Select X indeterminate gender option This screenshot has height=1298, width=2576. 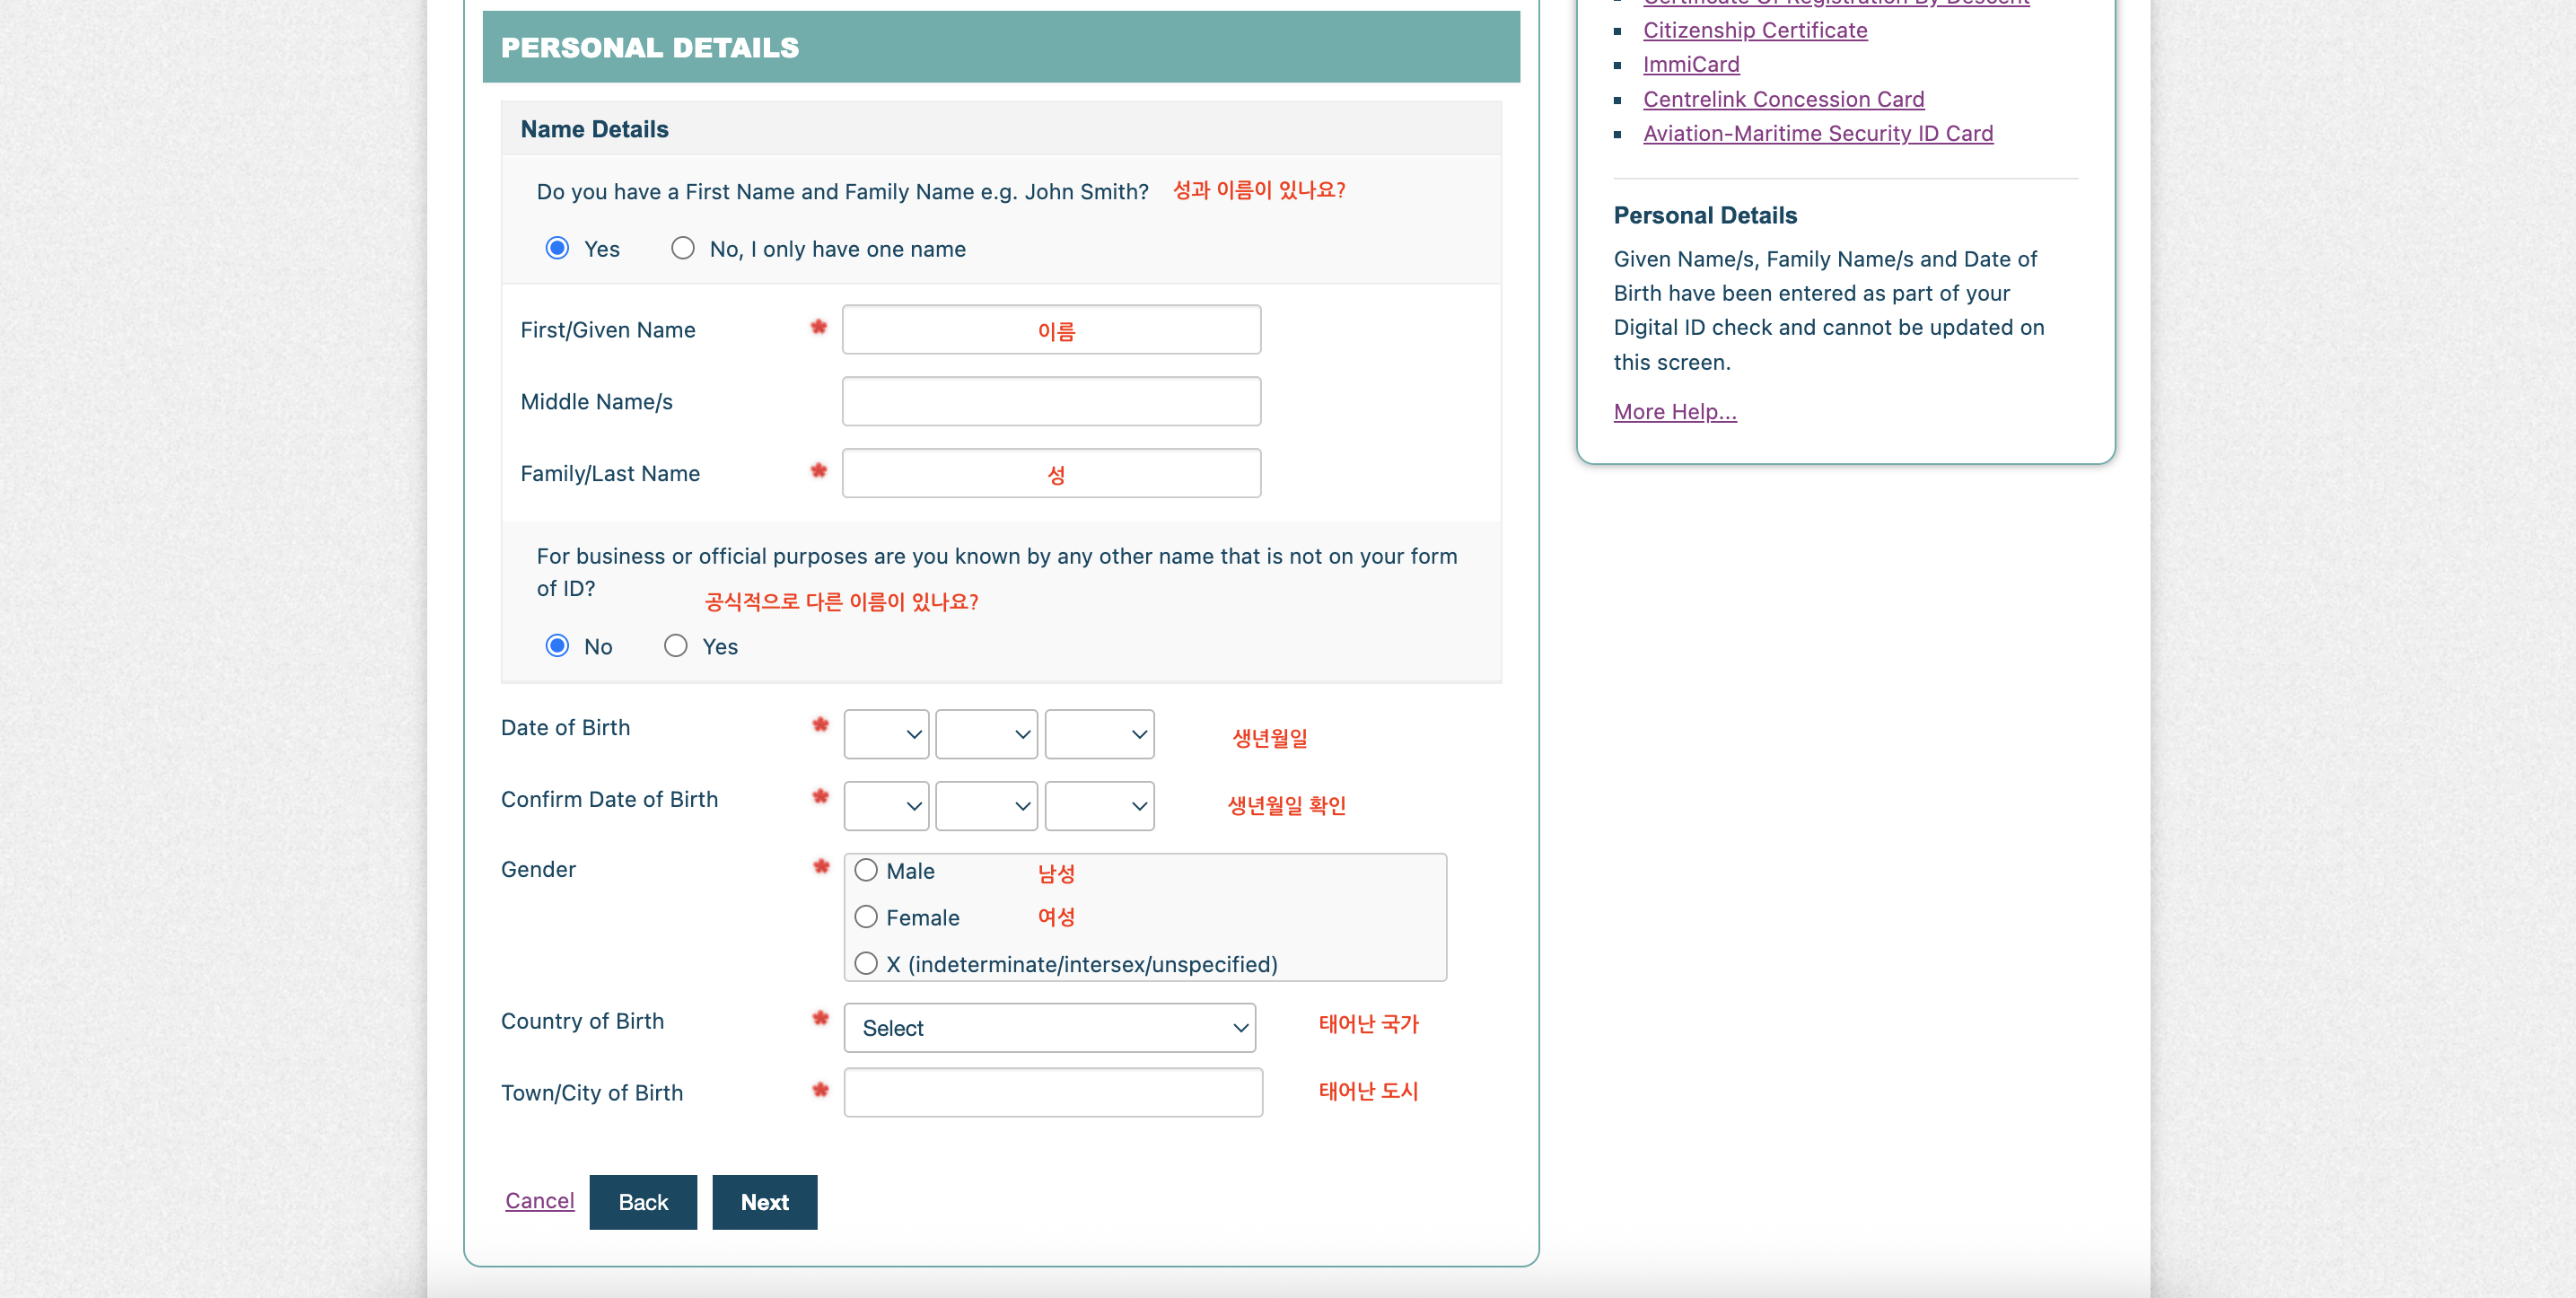(x=866, y=964)
